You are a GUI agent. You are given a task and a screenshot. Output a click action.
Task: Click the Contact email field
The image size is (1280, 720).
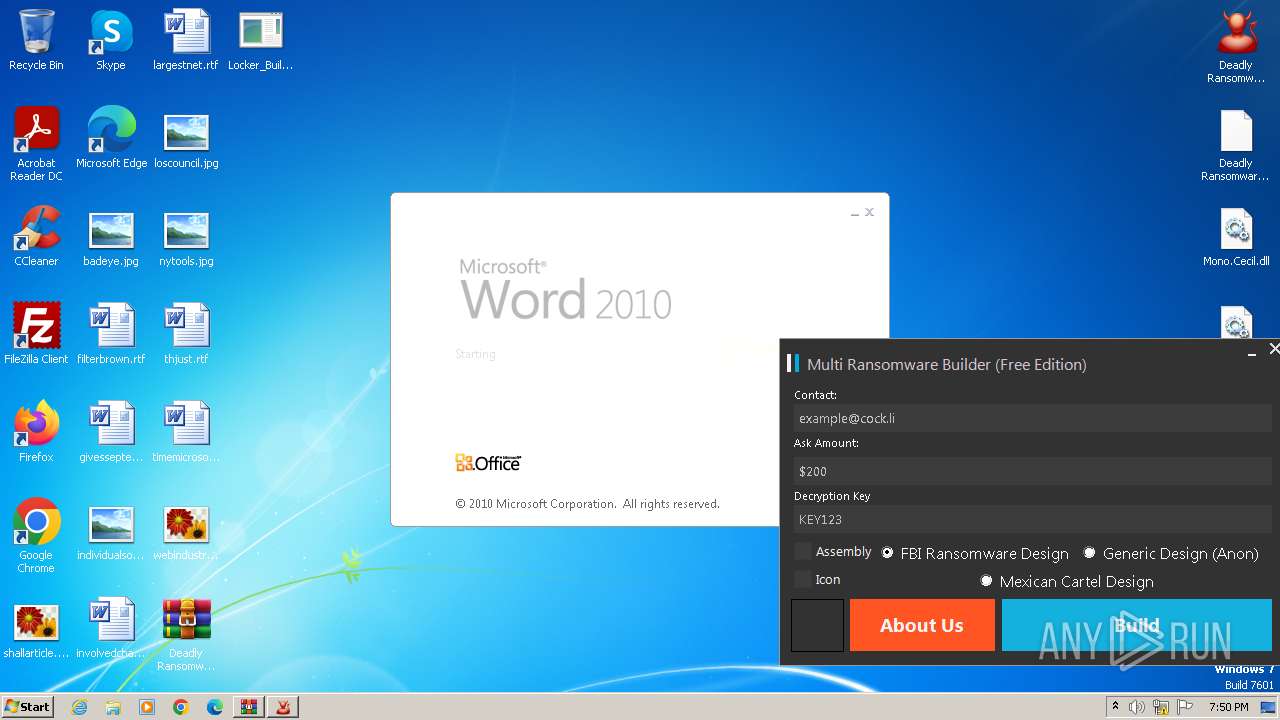tap(1032, 418)
